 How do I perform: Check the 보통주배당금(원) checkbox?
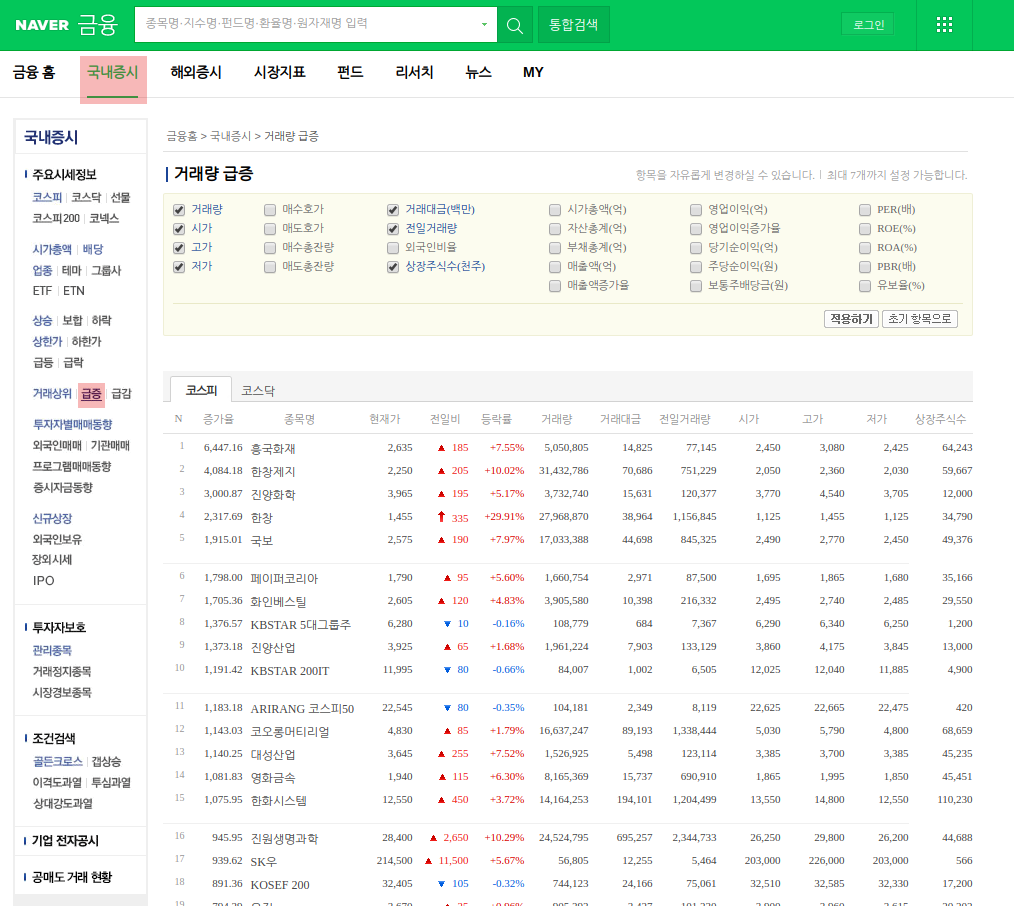696,286
